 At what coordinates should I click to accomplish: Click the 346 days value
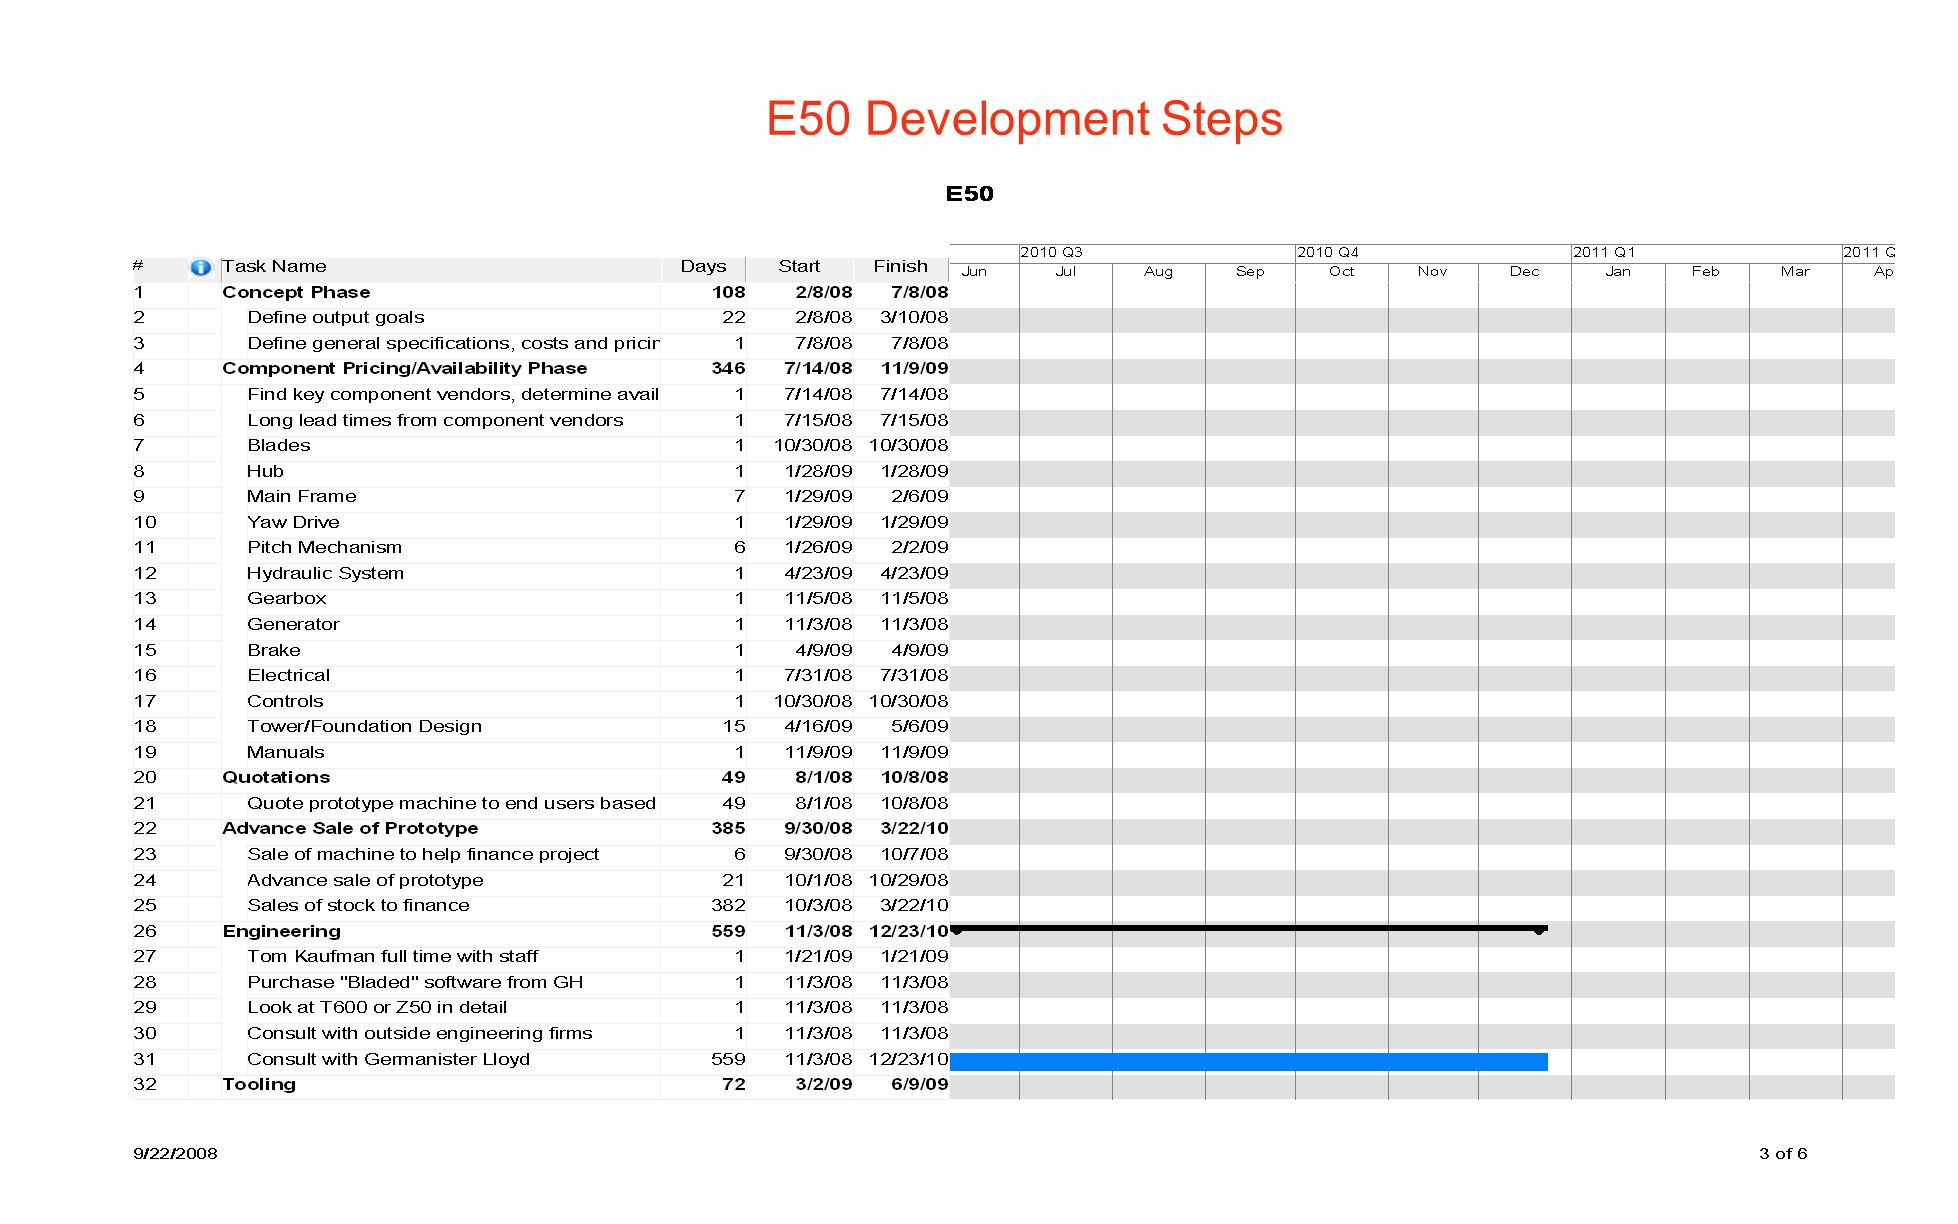[728, 368]
